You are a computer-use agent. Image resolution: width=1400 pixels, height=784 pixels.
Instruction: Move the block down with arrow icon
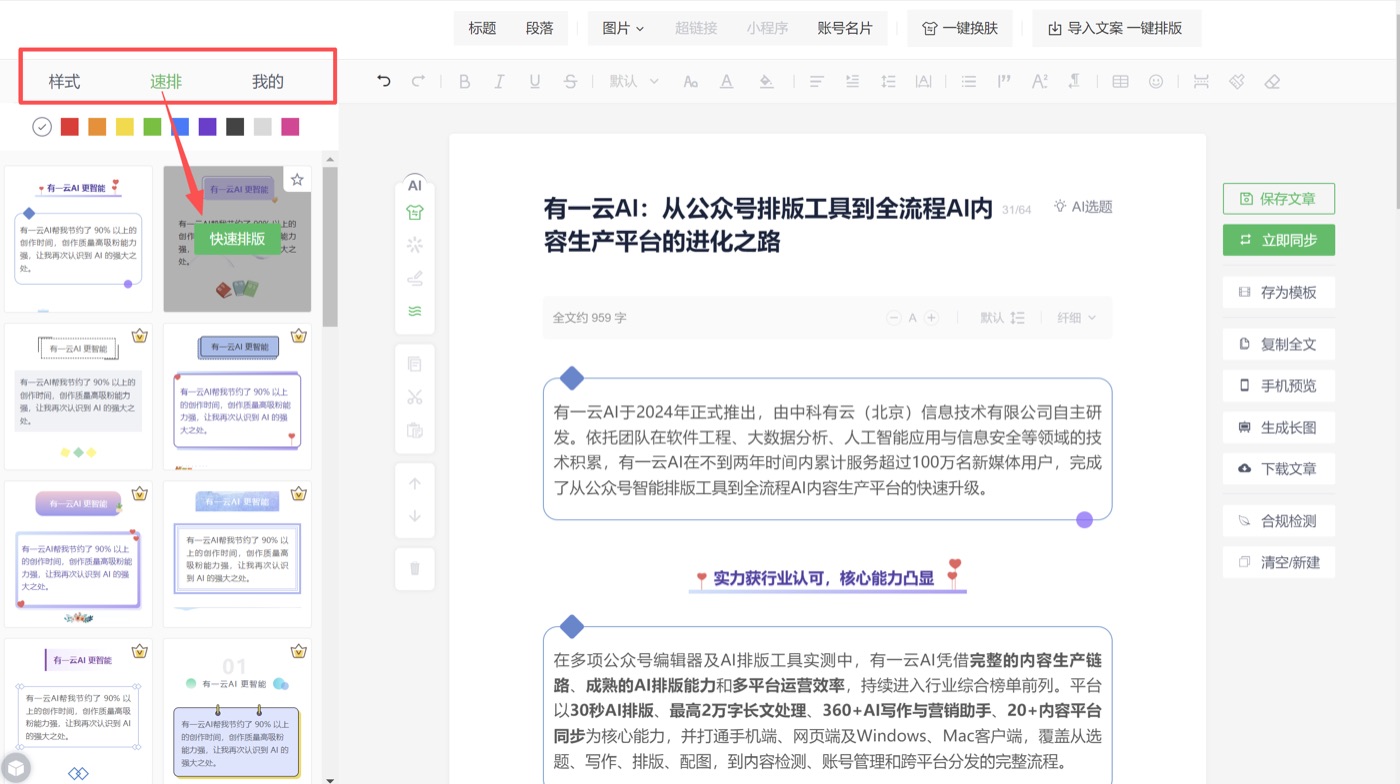(x=415, y=516)
